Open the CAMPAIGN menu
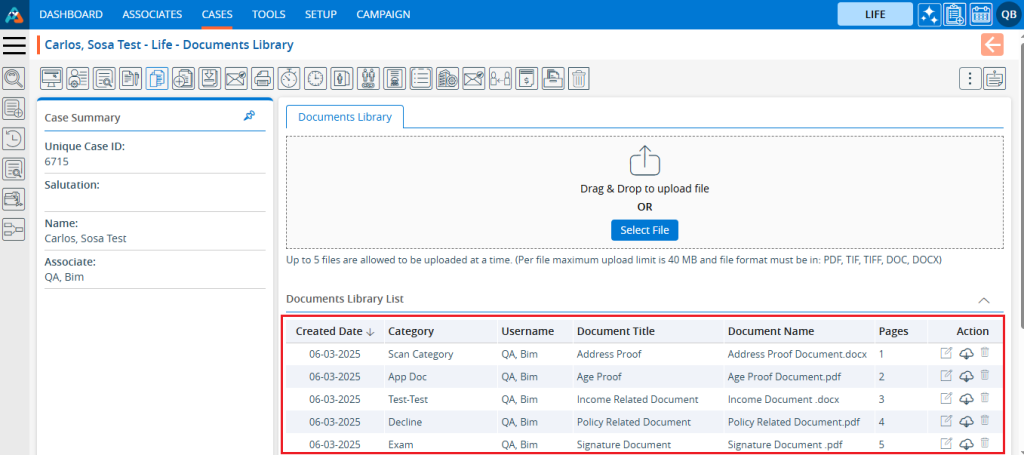Image resolution: width=1024 pixels, height=455 pixels. point(383,14)
